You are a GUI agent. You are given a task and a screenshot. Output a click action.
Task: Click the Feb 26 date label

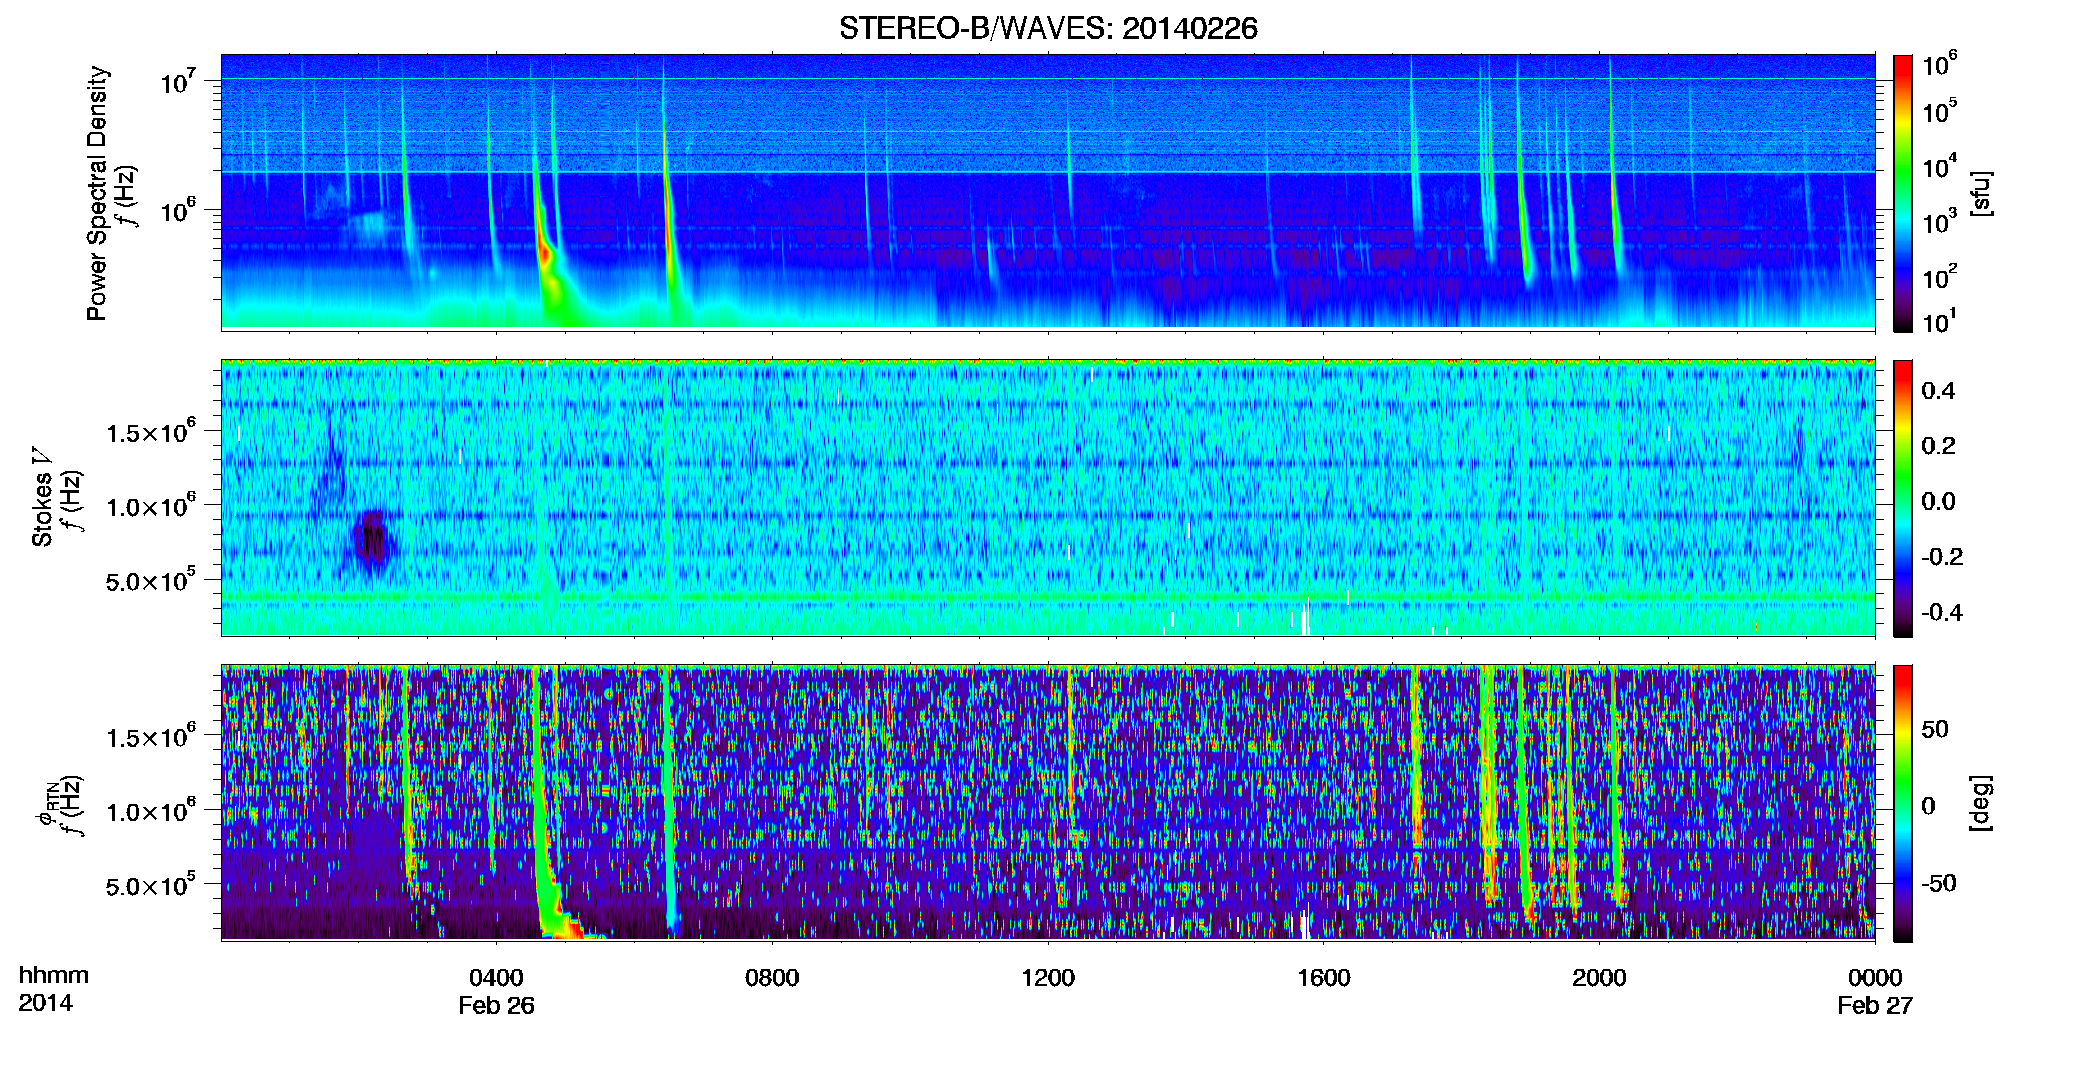coord(496,1005)
